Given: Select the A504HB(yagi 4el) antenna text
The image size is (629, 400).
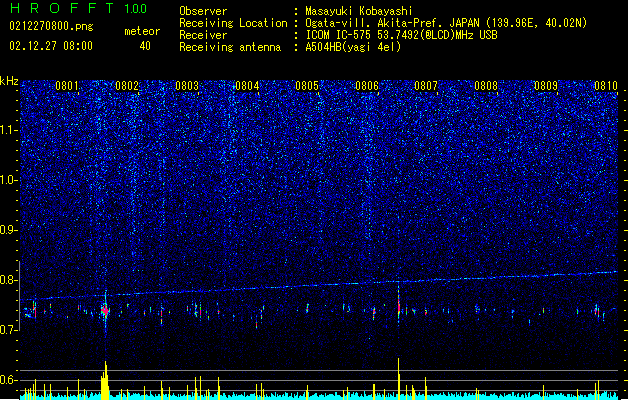Looking at the screenshot, I should pos(353,47).
